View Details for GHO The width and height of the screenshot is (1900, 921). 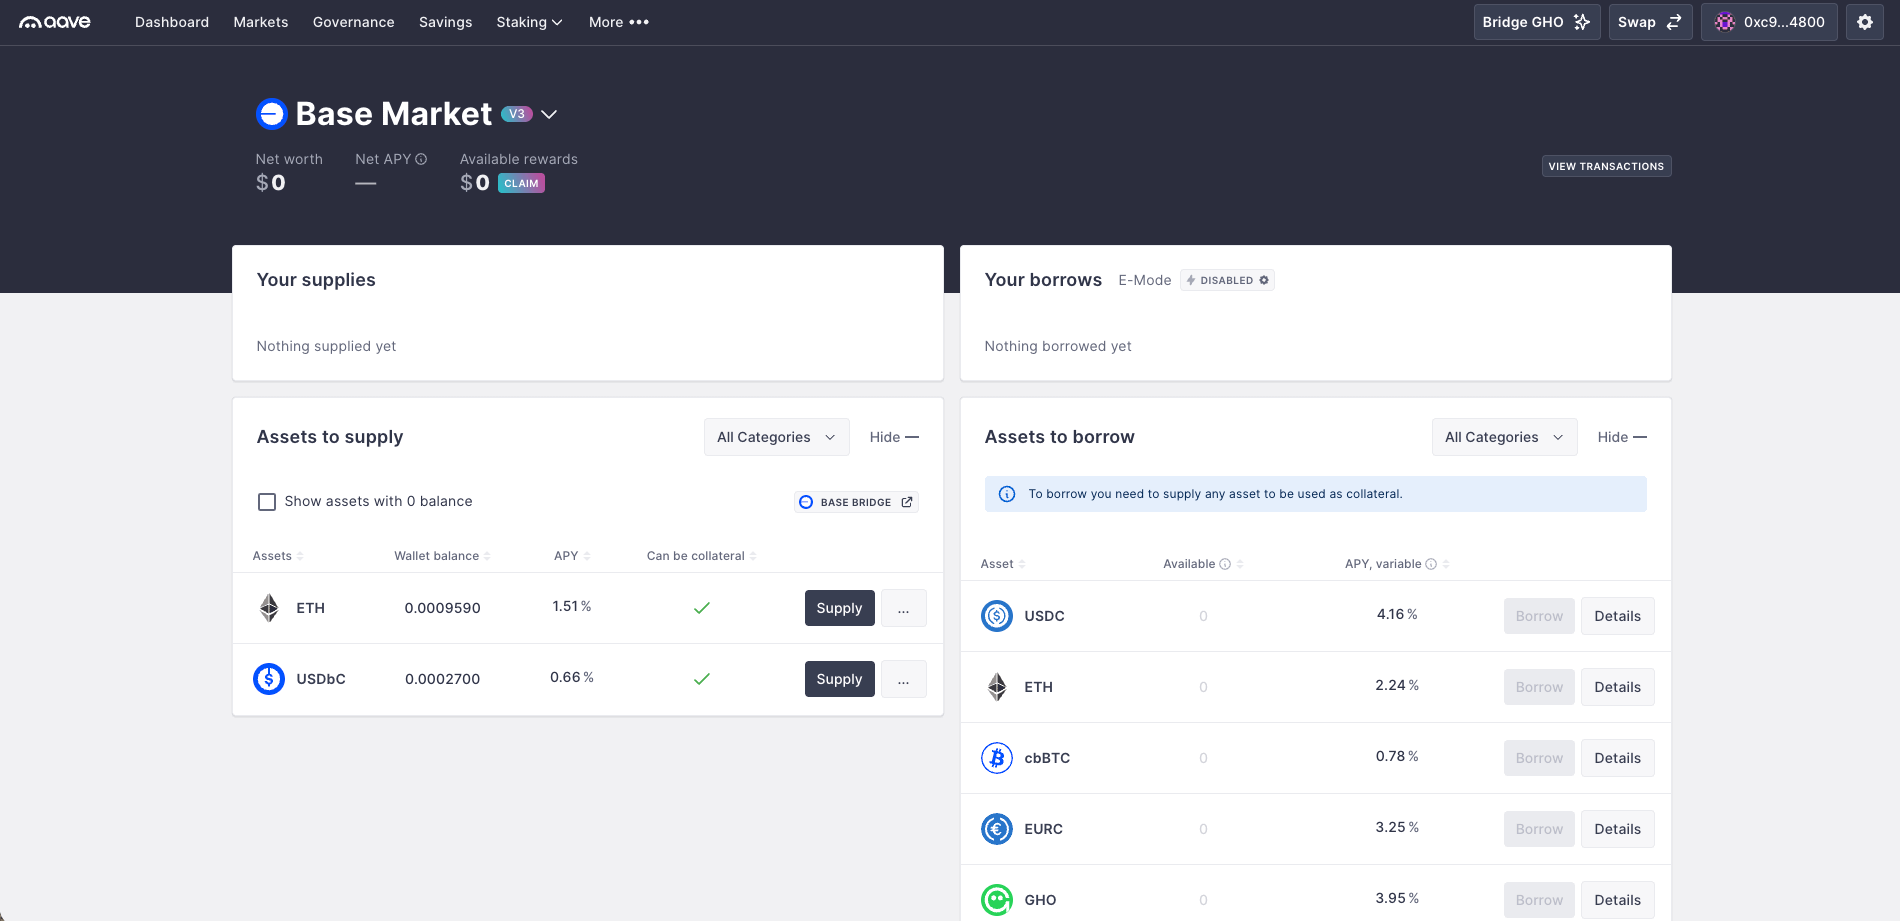1617,900
